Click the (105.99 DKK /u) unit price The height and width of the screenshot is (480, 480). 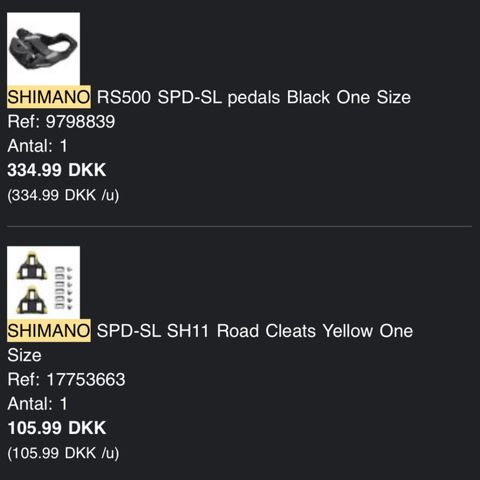tap(63, 453)
